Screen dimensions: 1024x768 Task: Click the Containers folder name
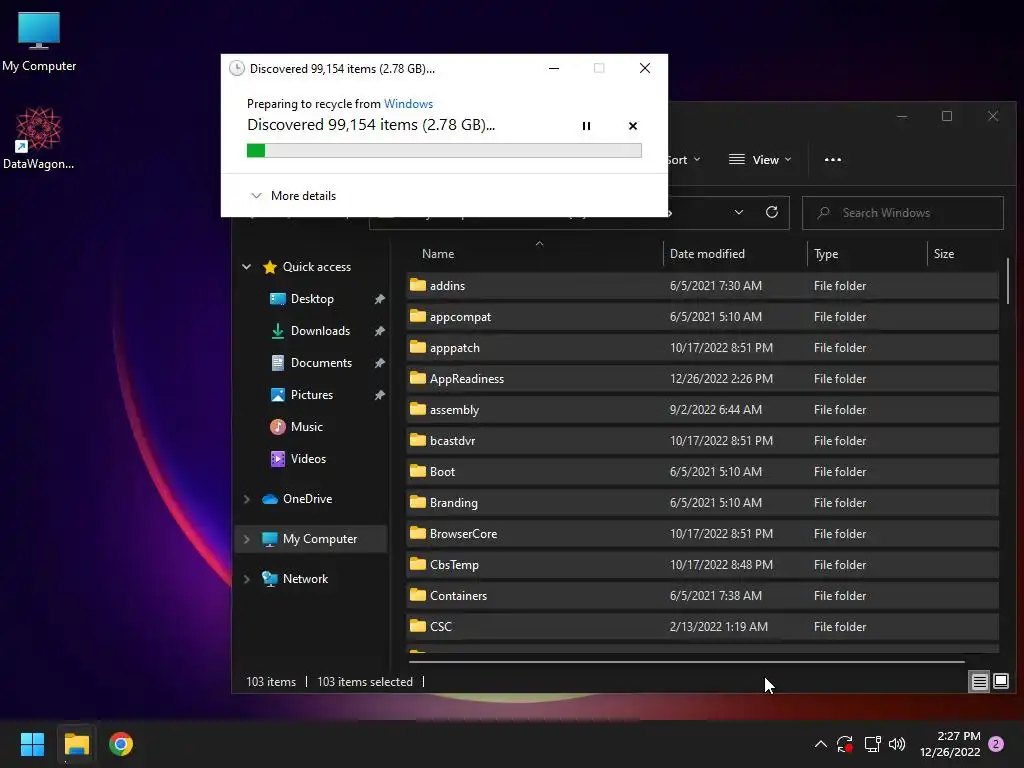click(458, 596)
